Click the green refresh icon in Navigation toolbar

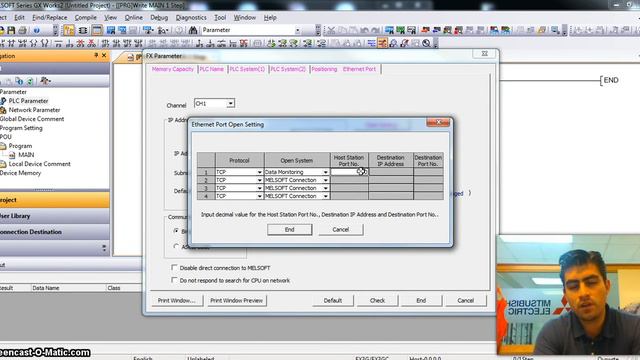[30, 81]
